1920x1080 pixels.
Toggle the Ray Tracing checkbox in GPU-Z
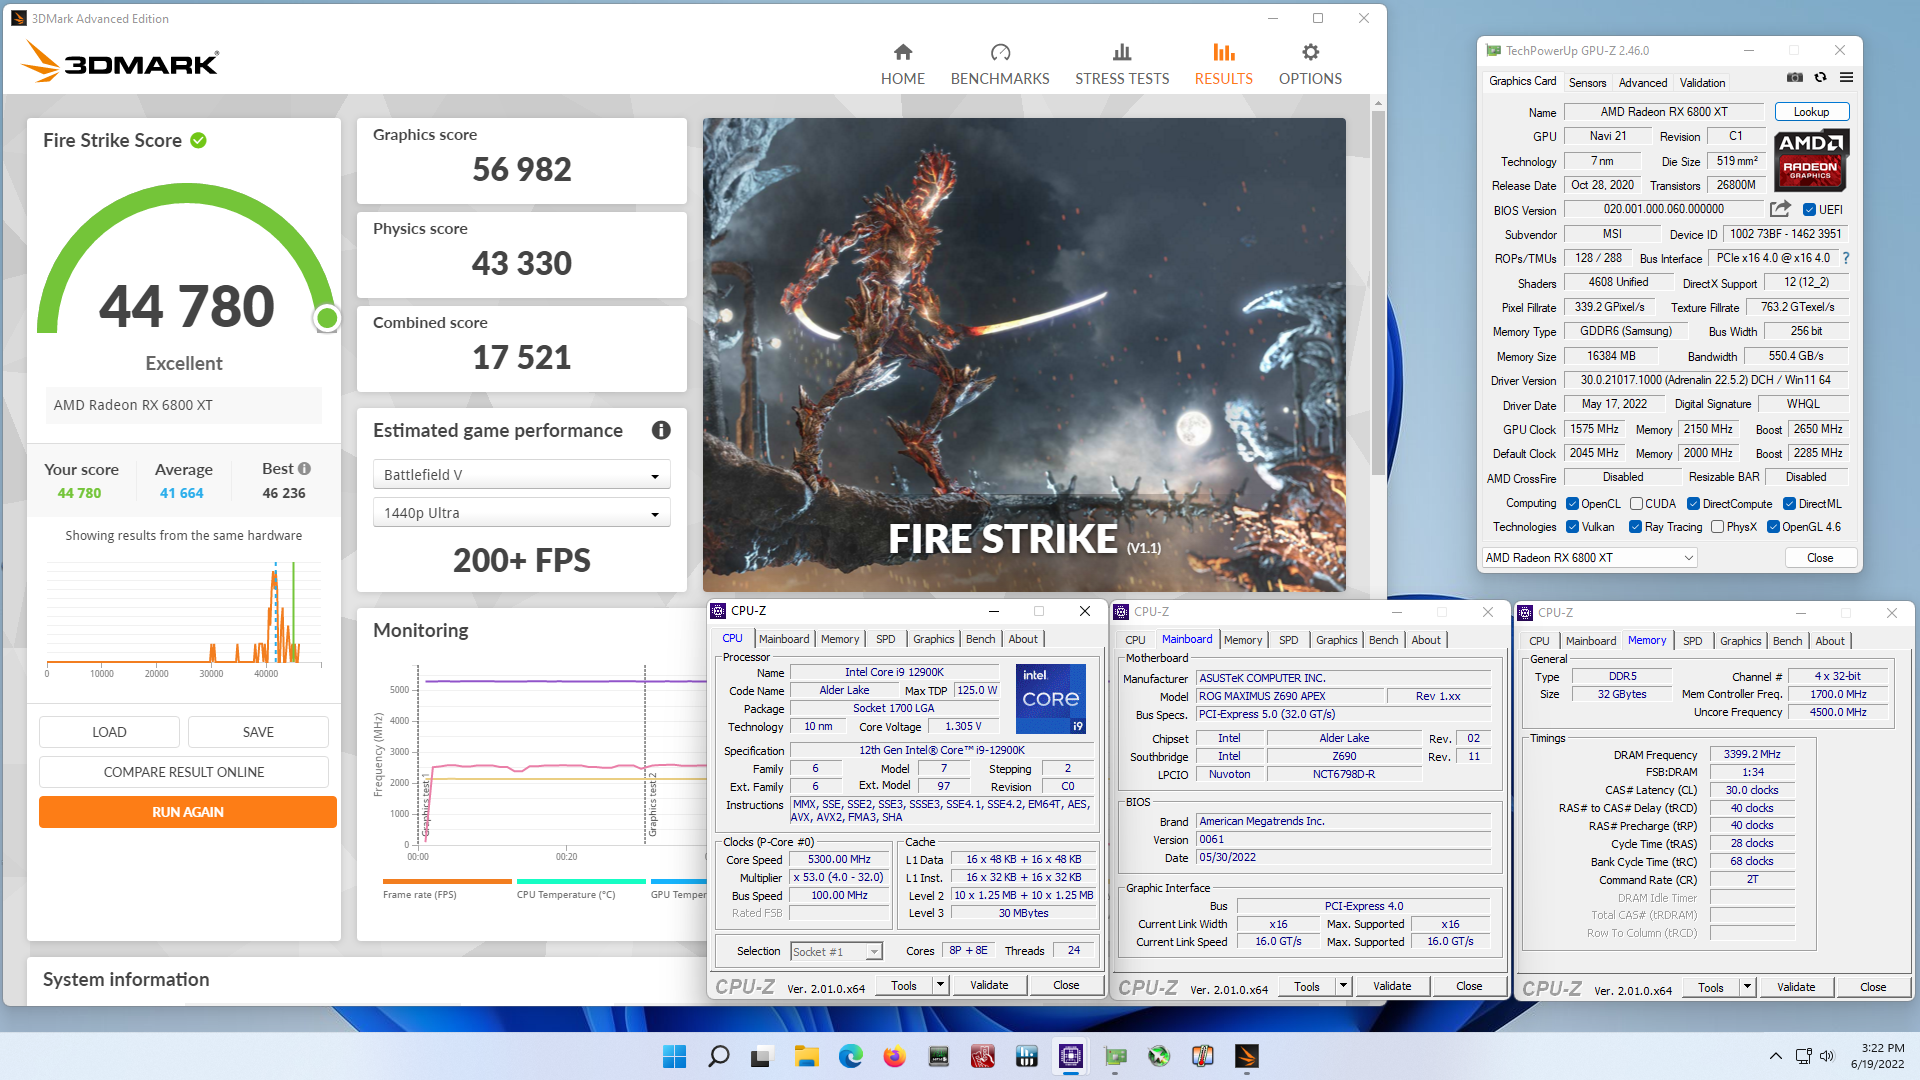(x=1635, y=527)
